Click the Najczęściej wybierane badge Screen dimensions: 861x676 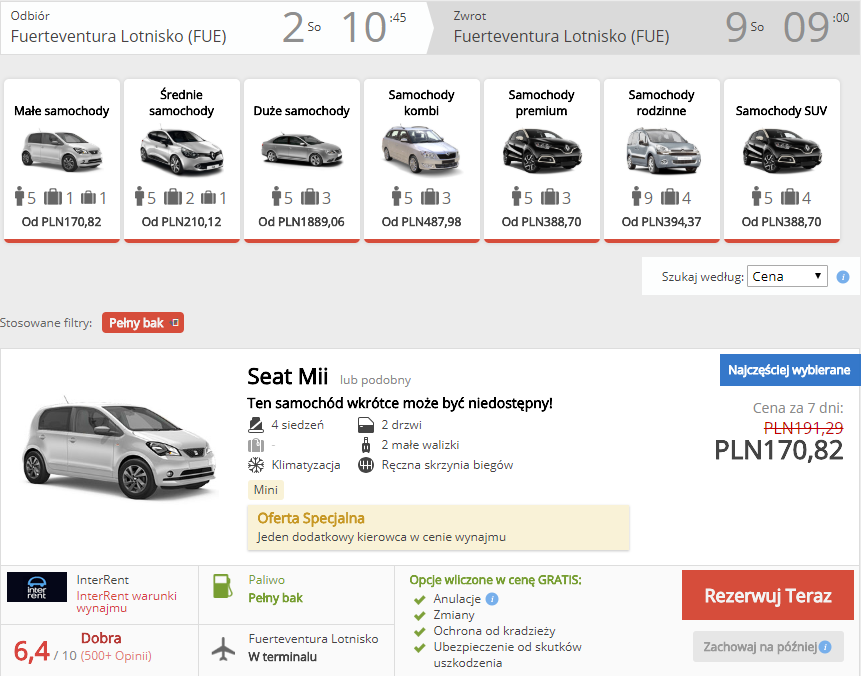click(x=789, y=370)
